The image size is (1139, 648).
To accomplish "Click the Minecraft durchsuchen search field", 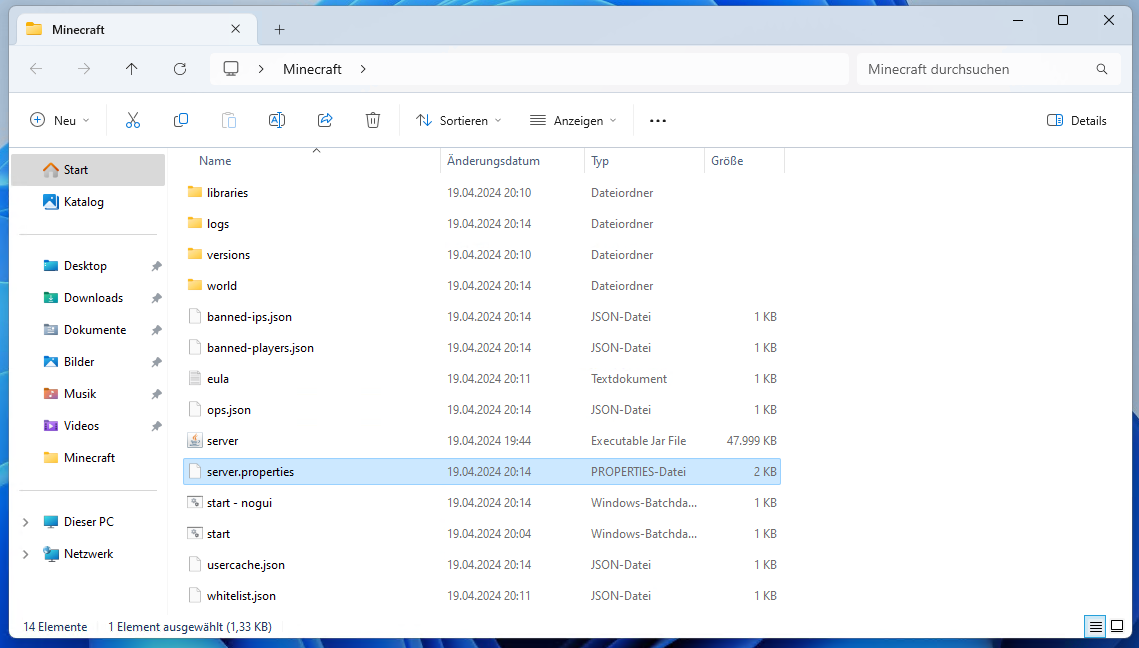I will [989, 69].
